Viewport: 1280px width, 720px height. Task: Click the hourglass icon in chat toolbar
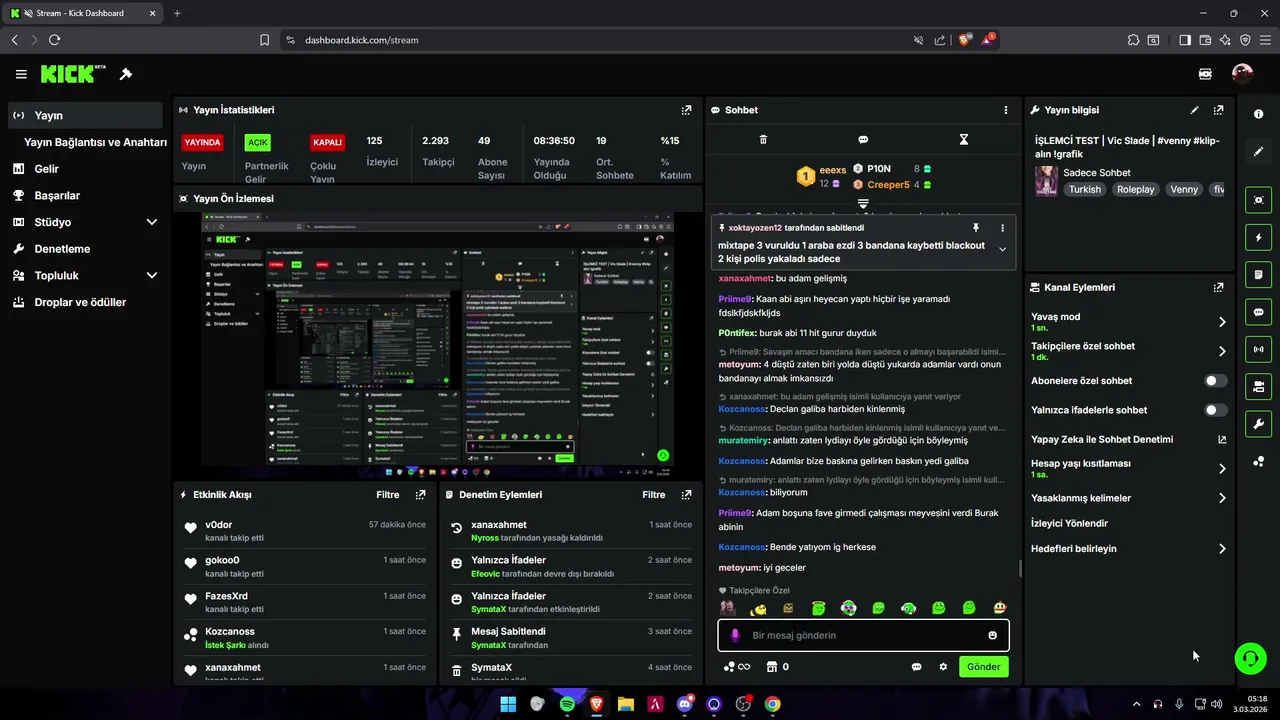point(964,140)
